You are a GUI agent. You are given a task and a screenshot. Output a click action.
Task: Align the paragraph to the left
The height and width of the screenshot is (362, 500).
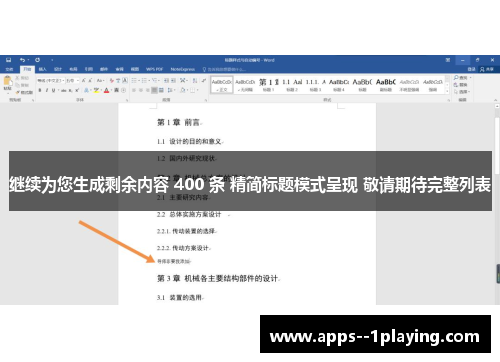(x=134, y=90)
